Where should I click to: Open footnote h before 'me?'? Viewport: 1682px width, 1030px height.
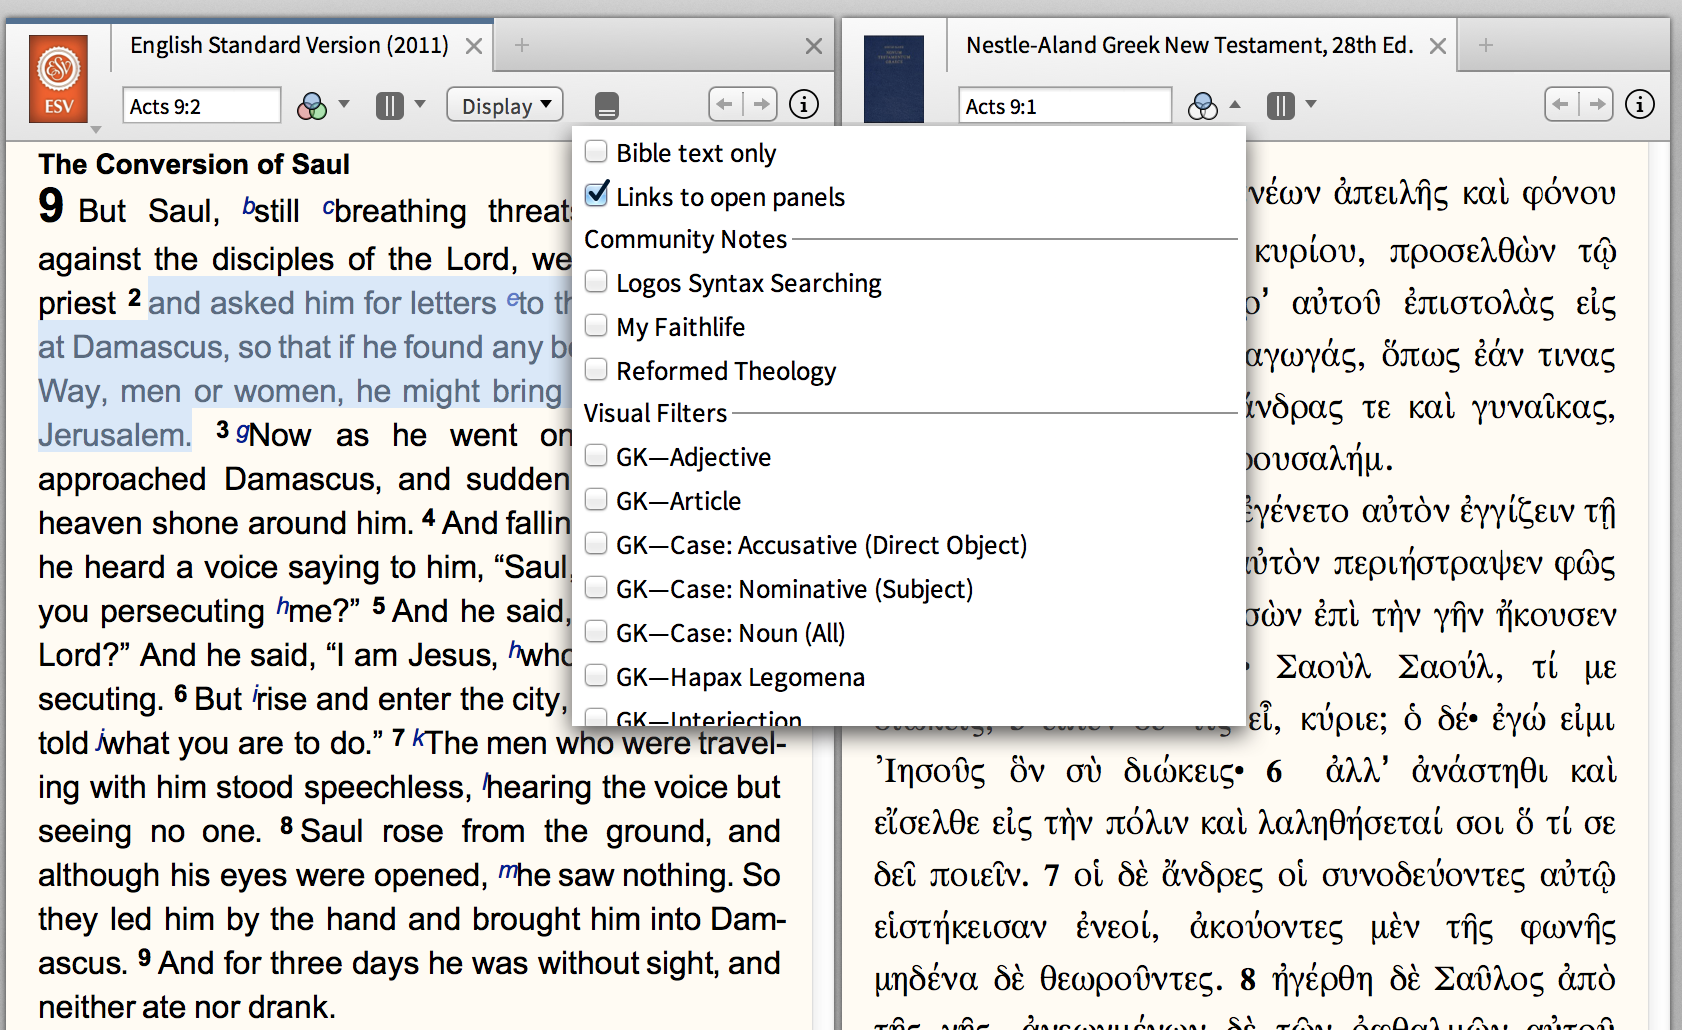tap(282, 606)
